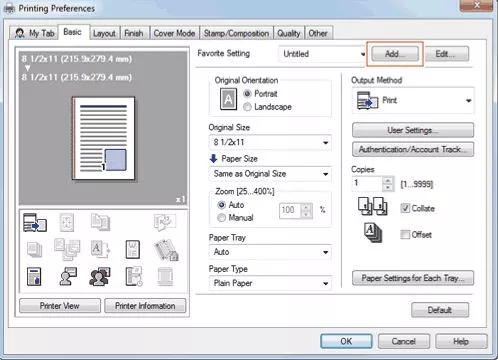Viewport: 498px width, 360px height.
Task: Click the page preview thumbnail
Action: pyautogui.click(x=103, y=138)
